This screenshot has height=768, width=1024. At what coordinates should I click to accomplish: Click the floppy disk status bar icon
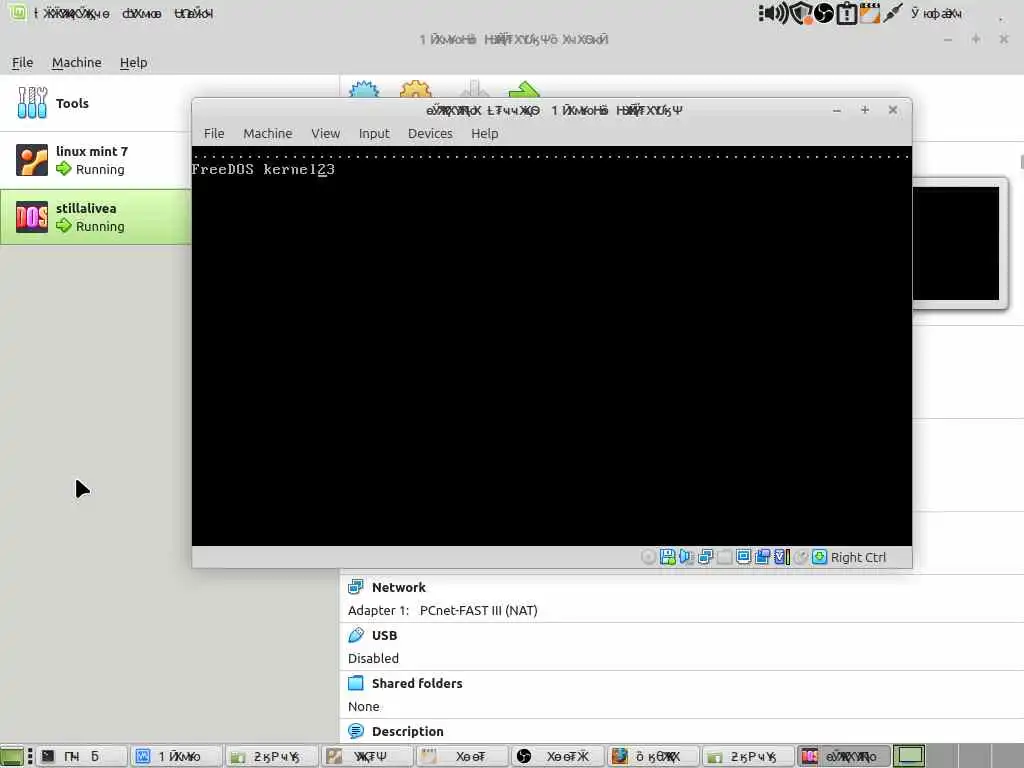[x=667, y=557]
